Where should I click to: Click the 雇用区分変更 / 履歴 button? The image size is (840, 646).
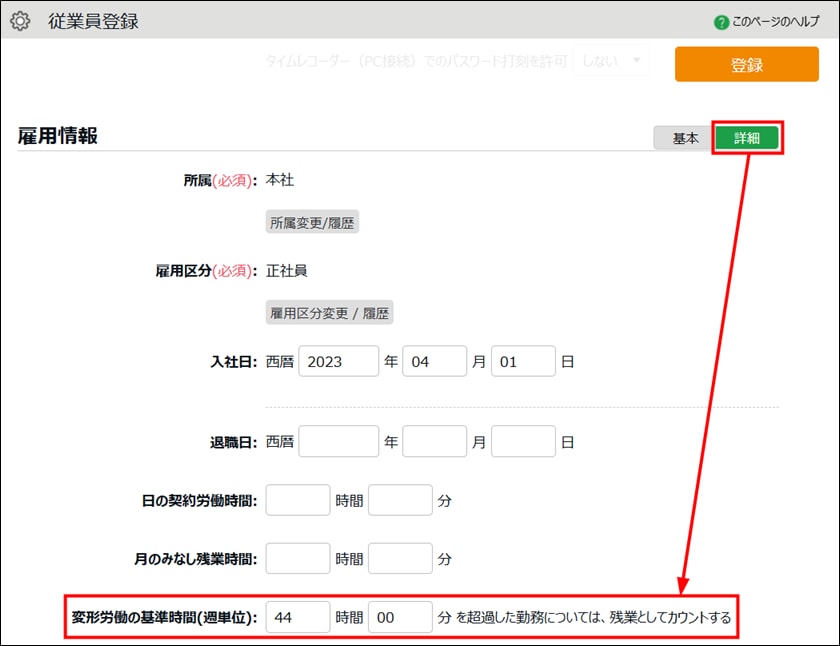coord(329,313)
